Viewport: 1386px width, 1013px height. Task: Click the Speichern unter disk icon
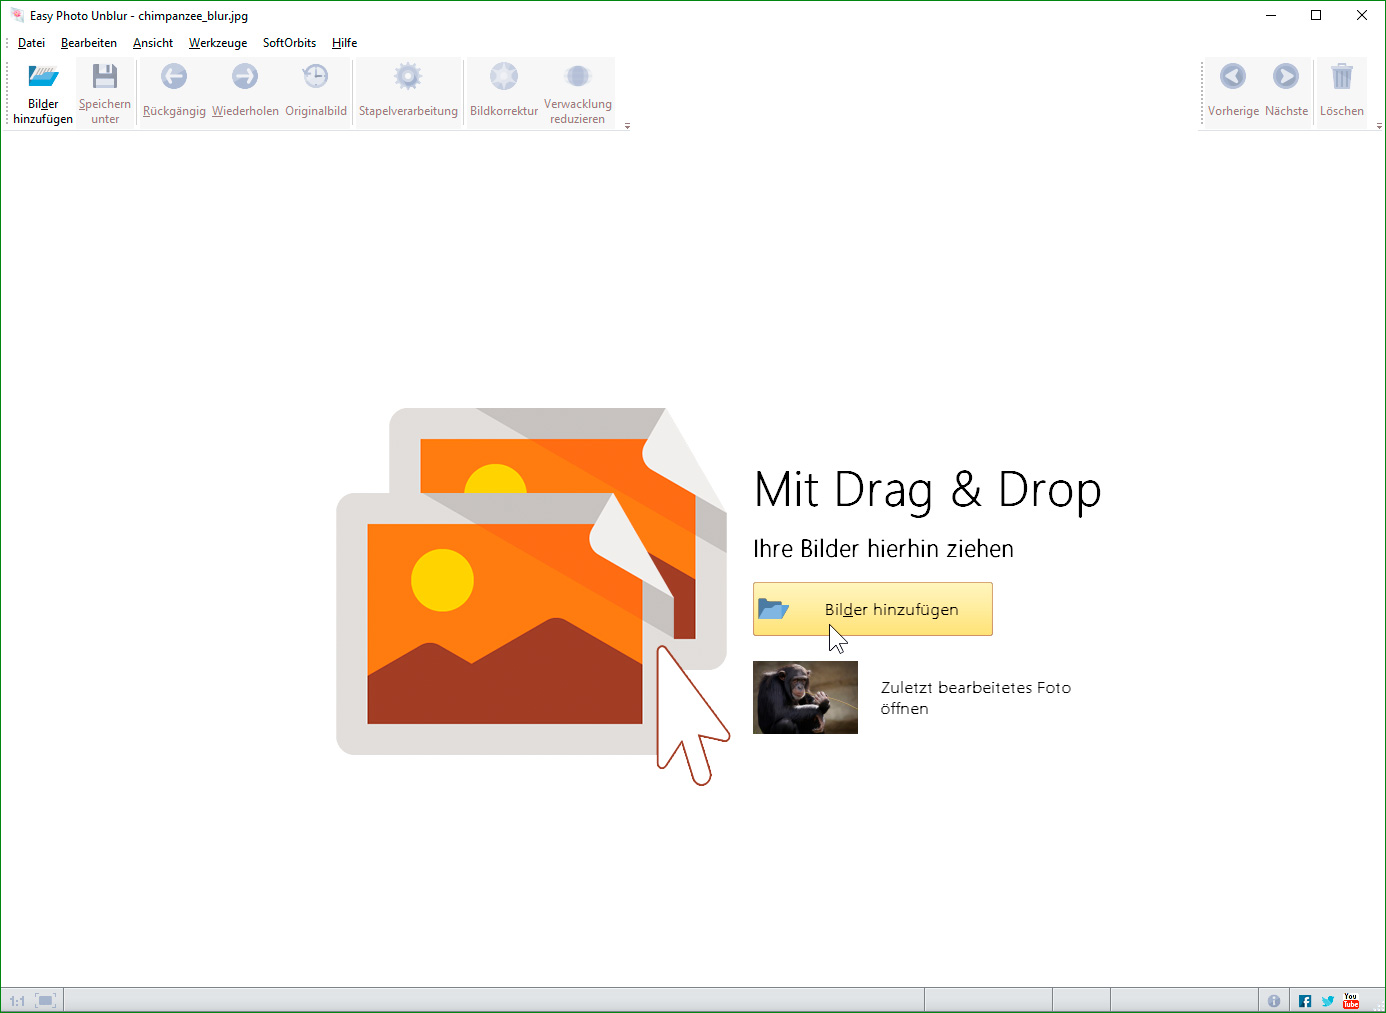(105, 78)
